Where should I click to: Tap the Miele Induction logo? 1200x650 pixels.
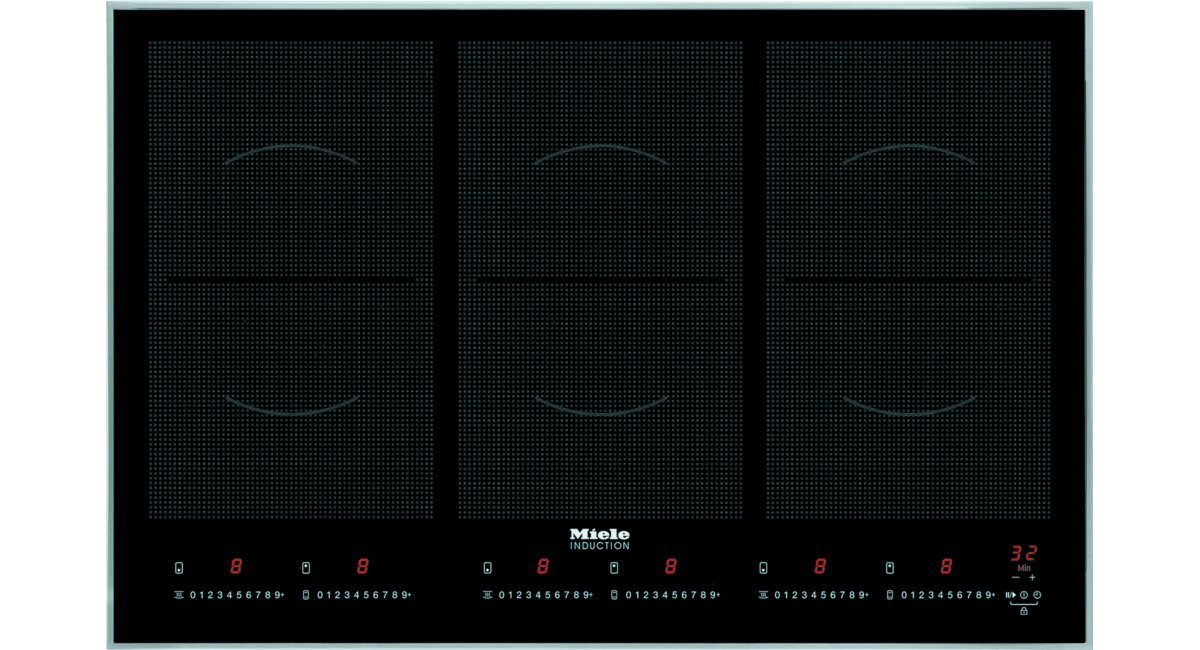coord(599,539)
